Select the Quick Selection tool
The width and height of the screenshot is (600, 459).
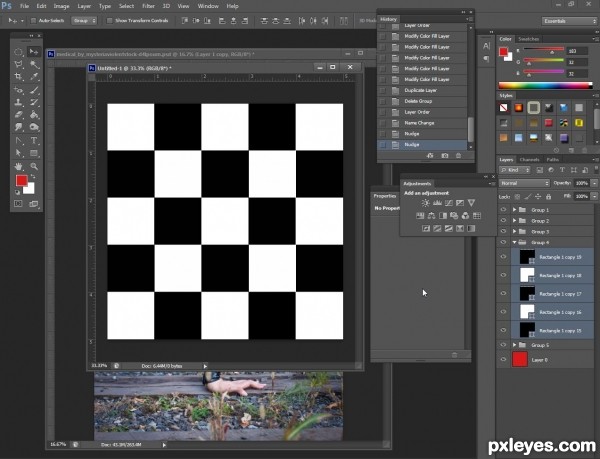point(34,64)
